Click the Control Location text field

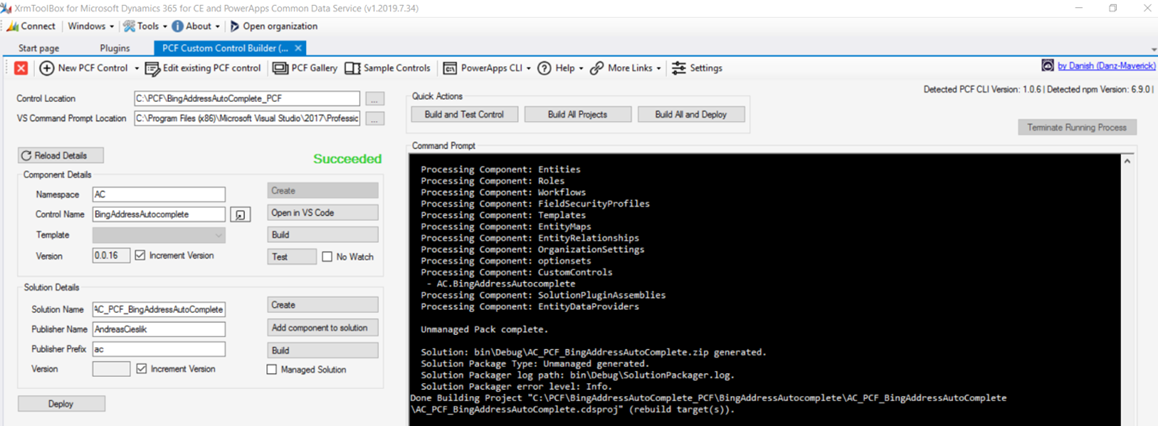[x=247, y=98]
